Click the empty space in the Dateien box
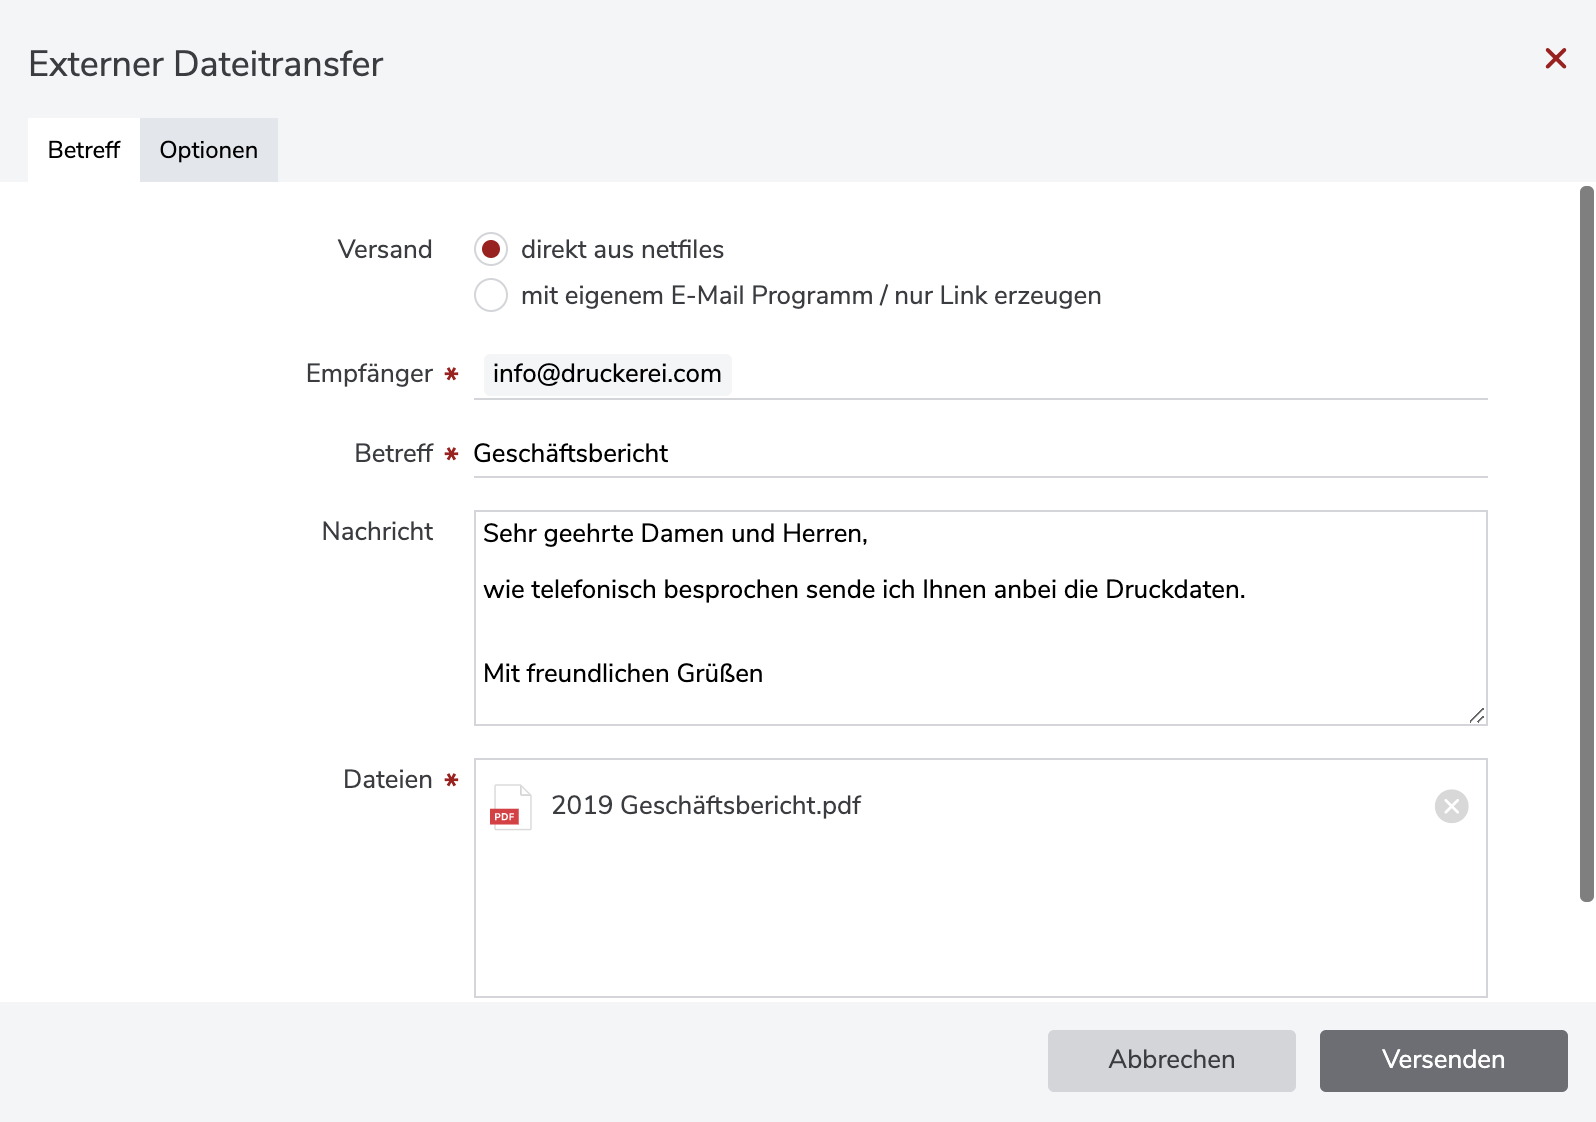Screen dimensions: 1596x1122 tap(980, 920)
